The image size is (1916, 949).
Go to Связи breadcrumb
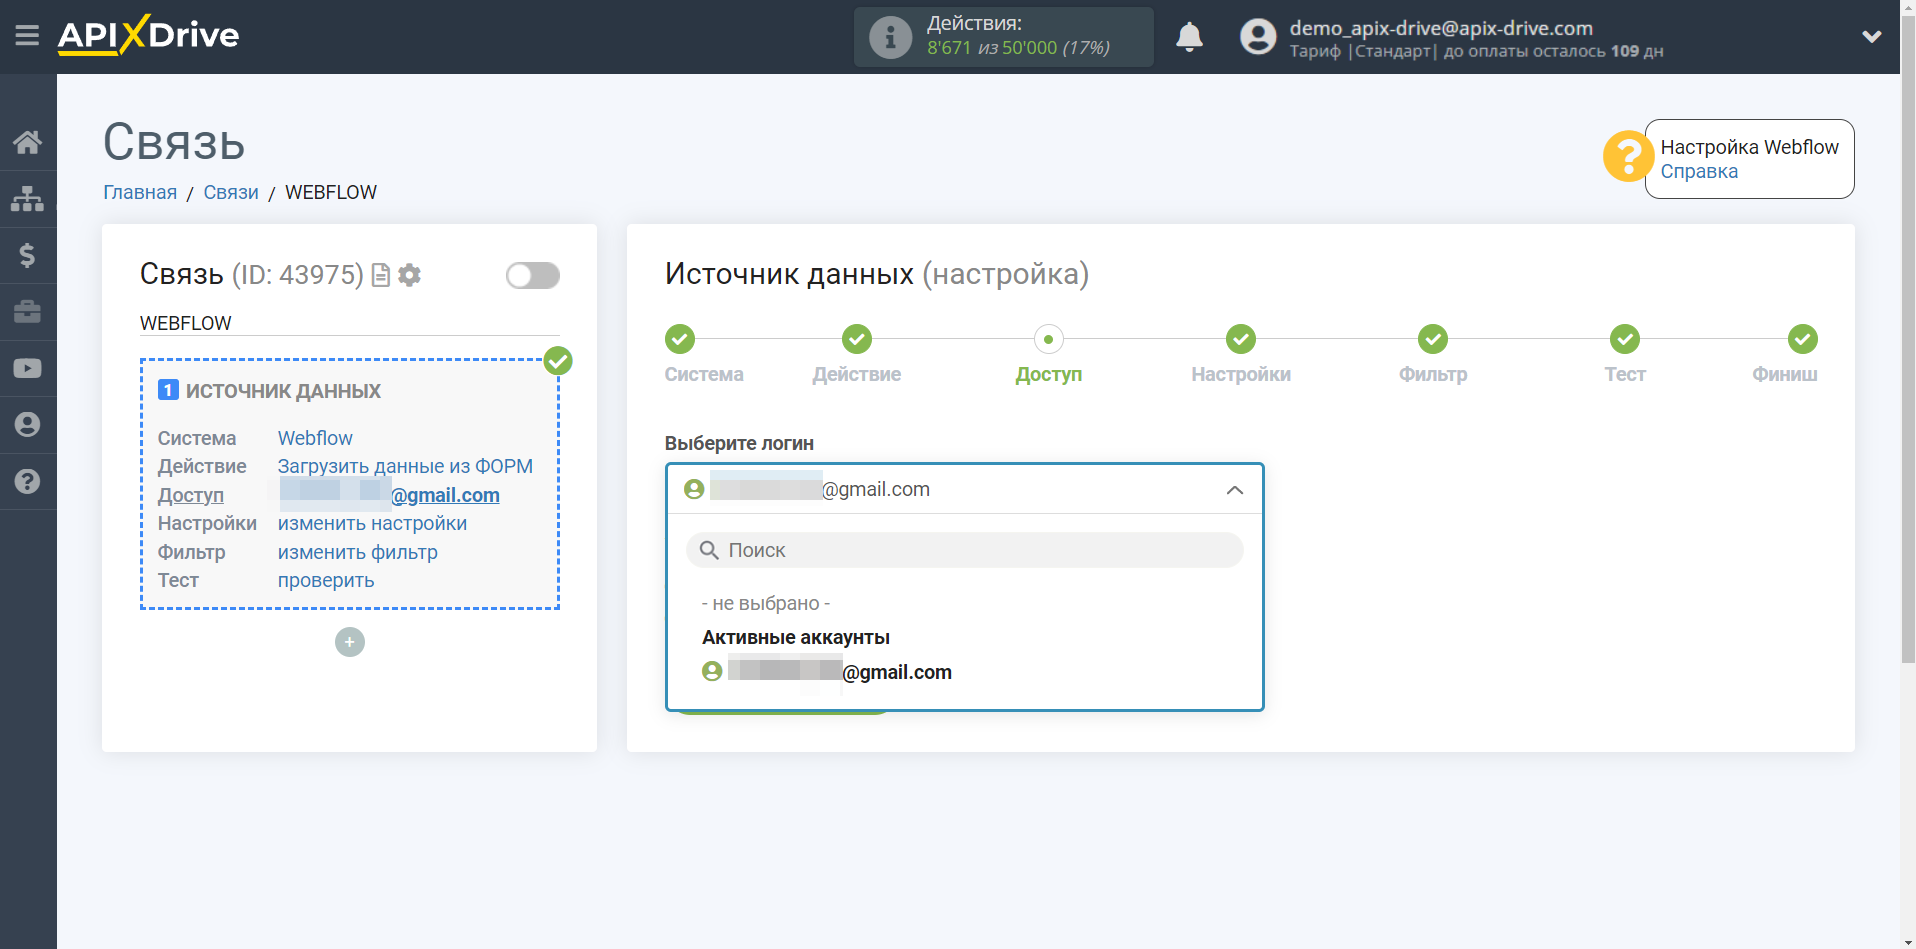[x=231, y=192]
